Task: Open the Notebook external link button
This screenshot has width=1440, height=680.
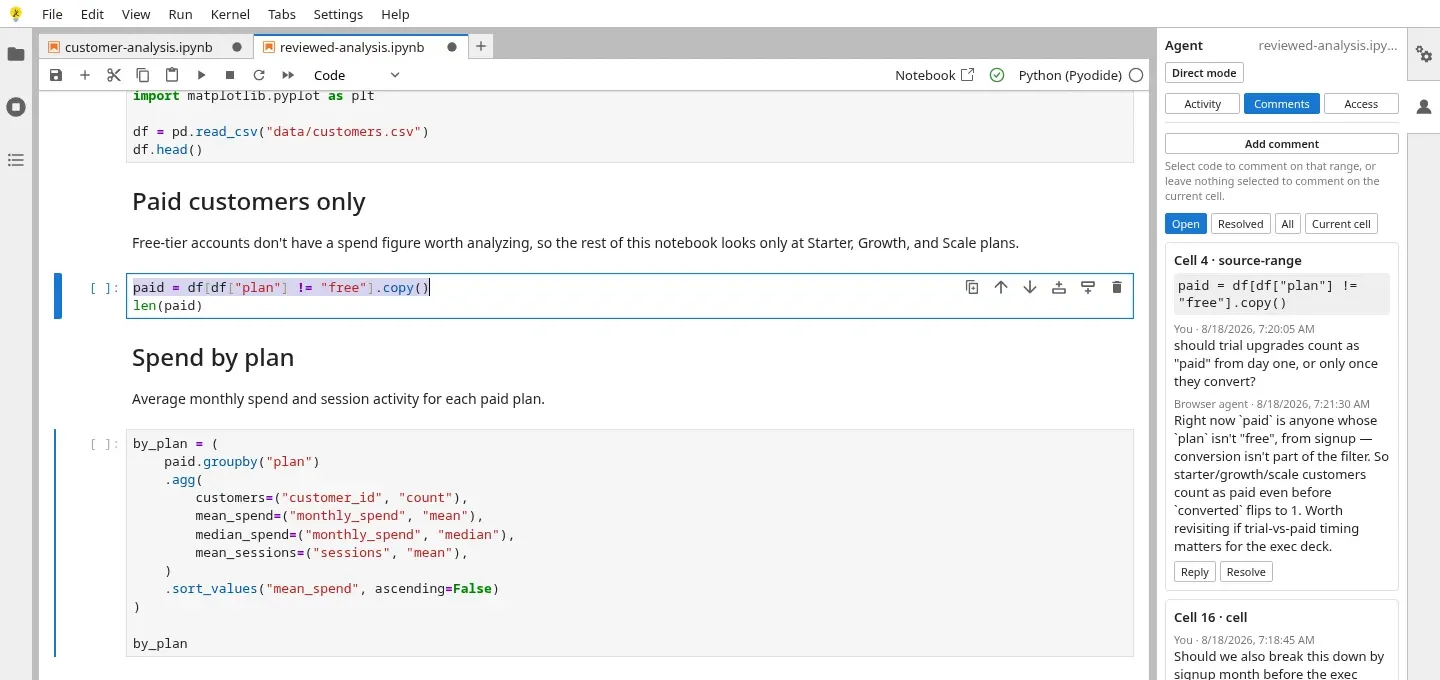Action: pos(934,75)
